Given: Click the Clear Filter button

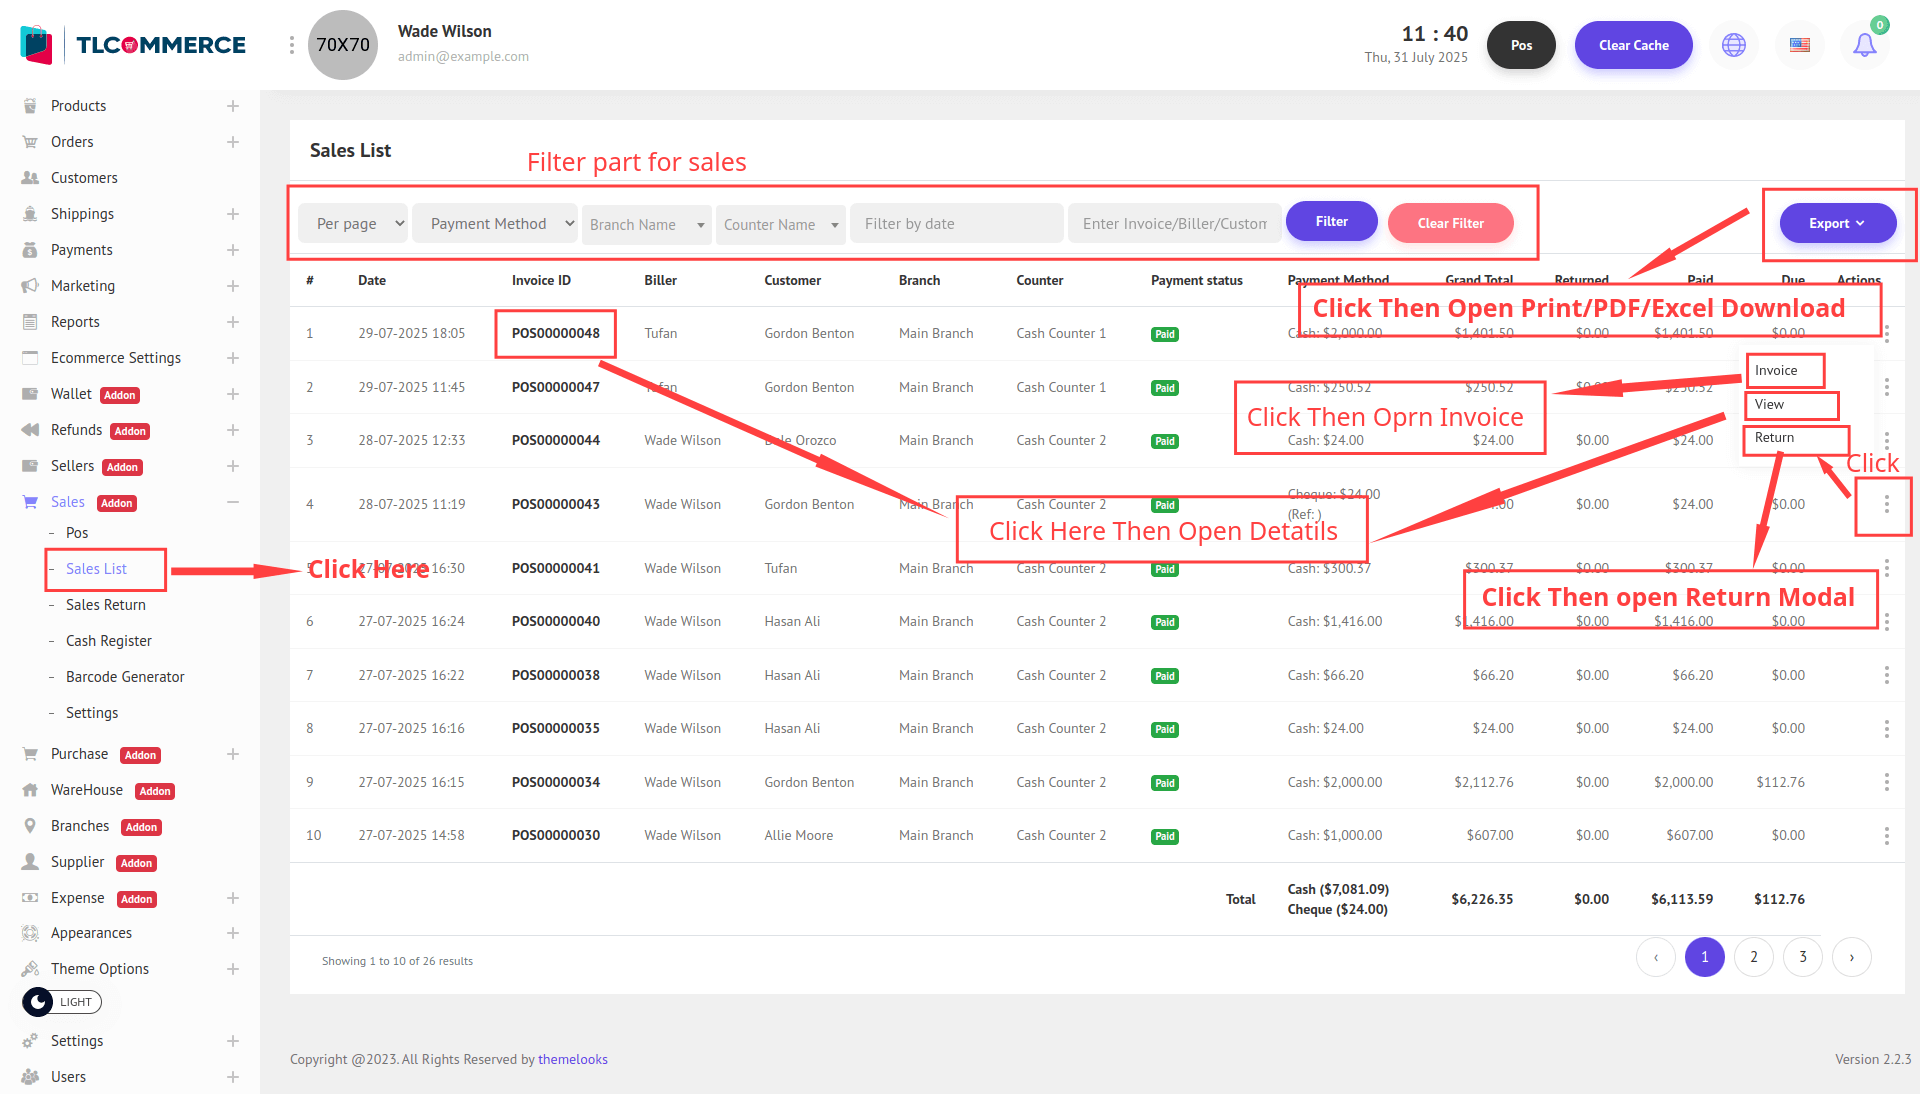Looking at the screenshot, I should click(x=1450, y=223).
